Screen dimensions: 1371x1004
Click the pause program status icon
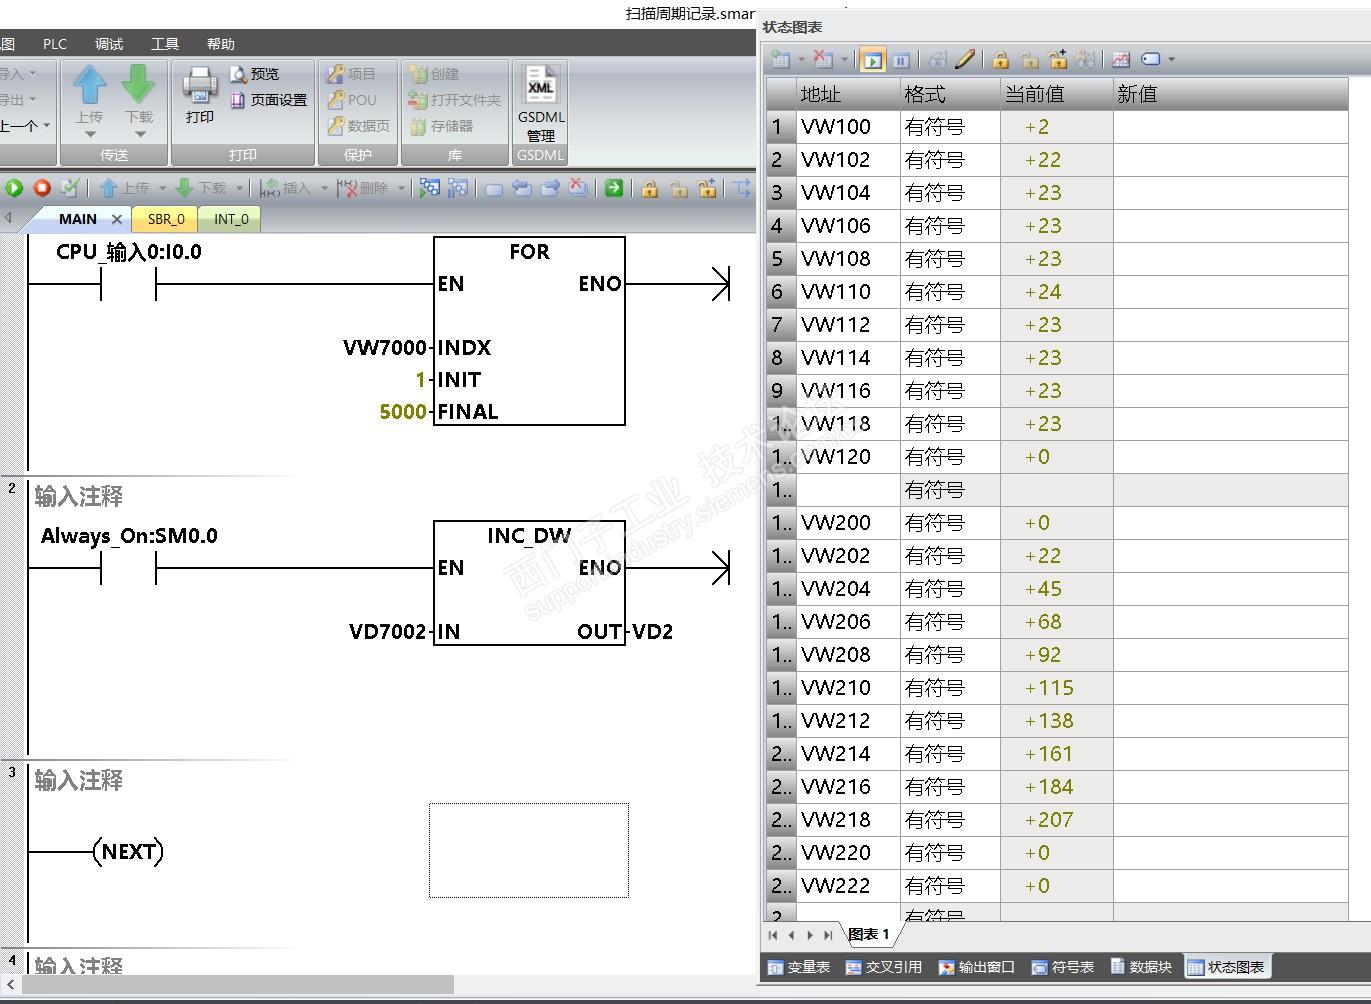(458, 188)
